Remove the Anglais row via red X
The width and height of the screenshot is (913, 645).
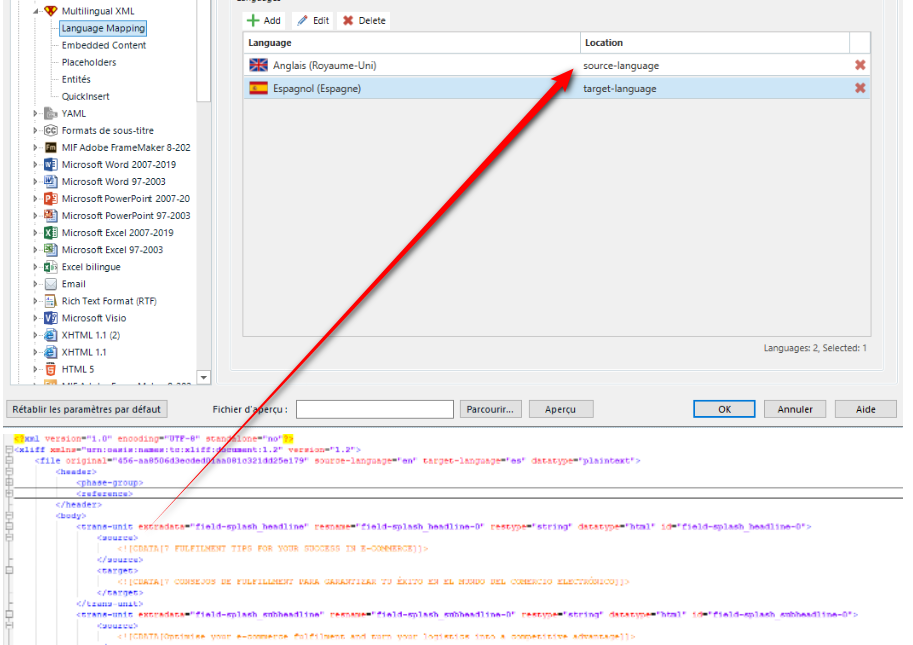[x=859, y=65]
